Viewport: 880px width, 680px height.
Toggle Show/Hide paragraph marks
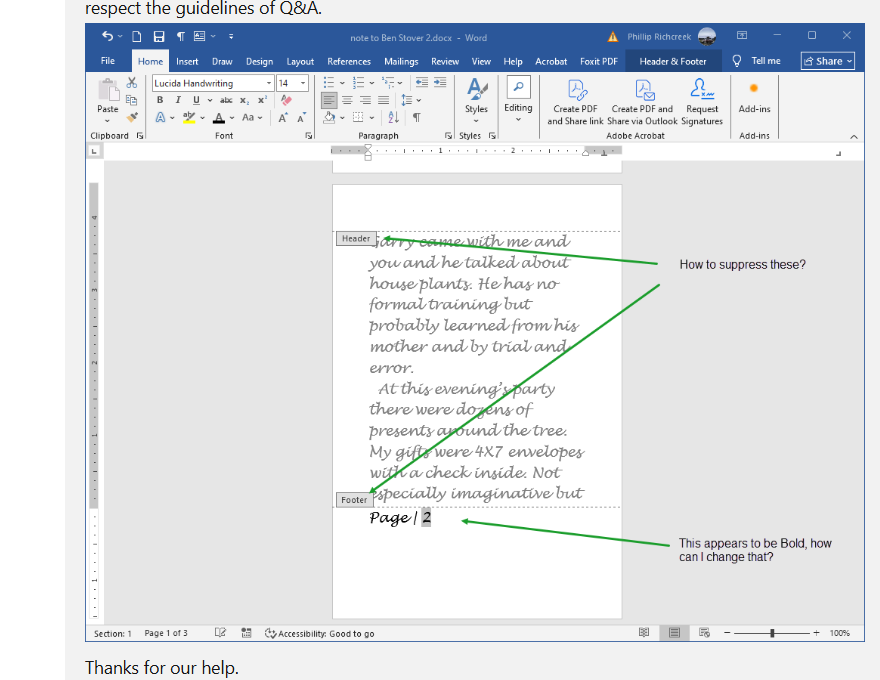coord(417,117)
